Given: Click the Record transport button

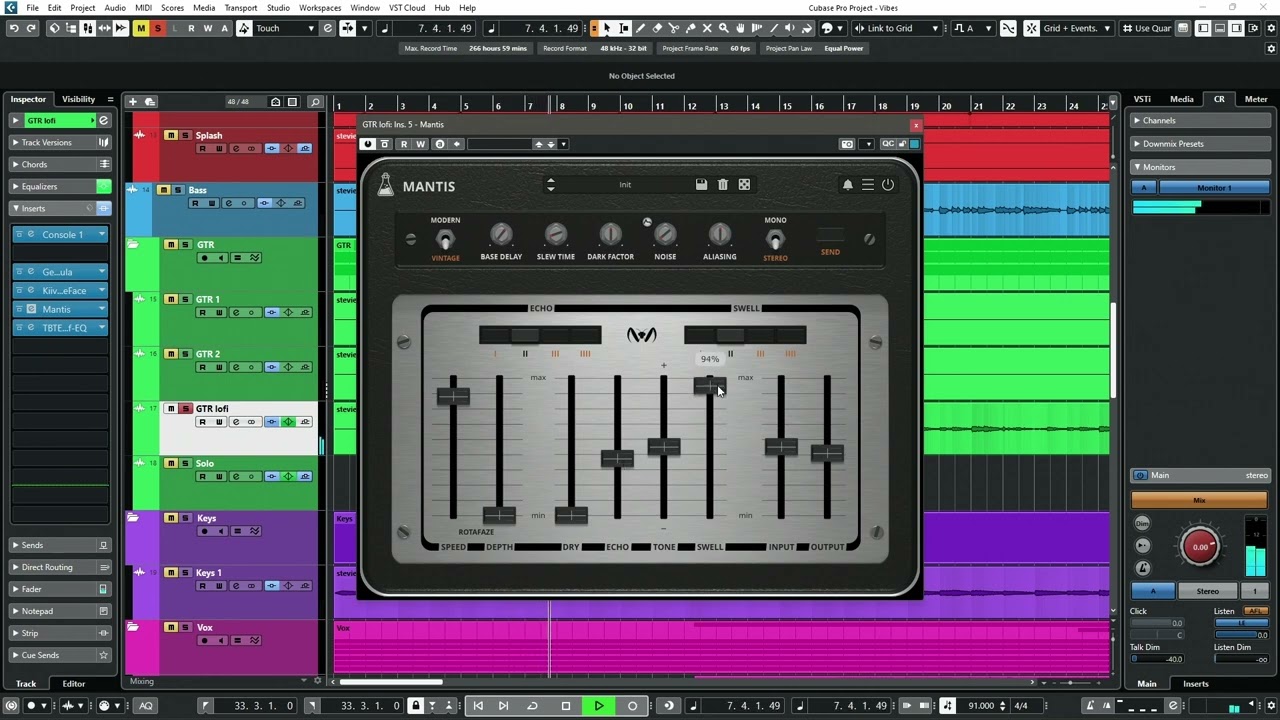Looking at the screenshot, I should 632,706.
